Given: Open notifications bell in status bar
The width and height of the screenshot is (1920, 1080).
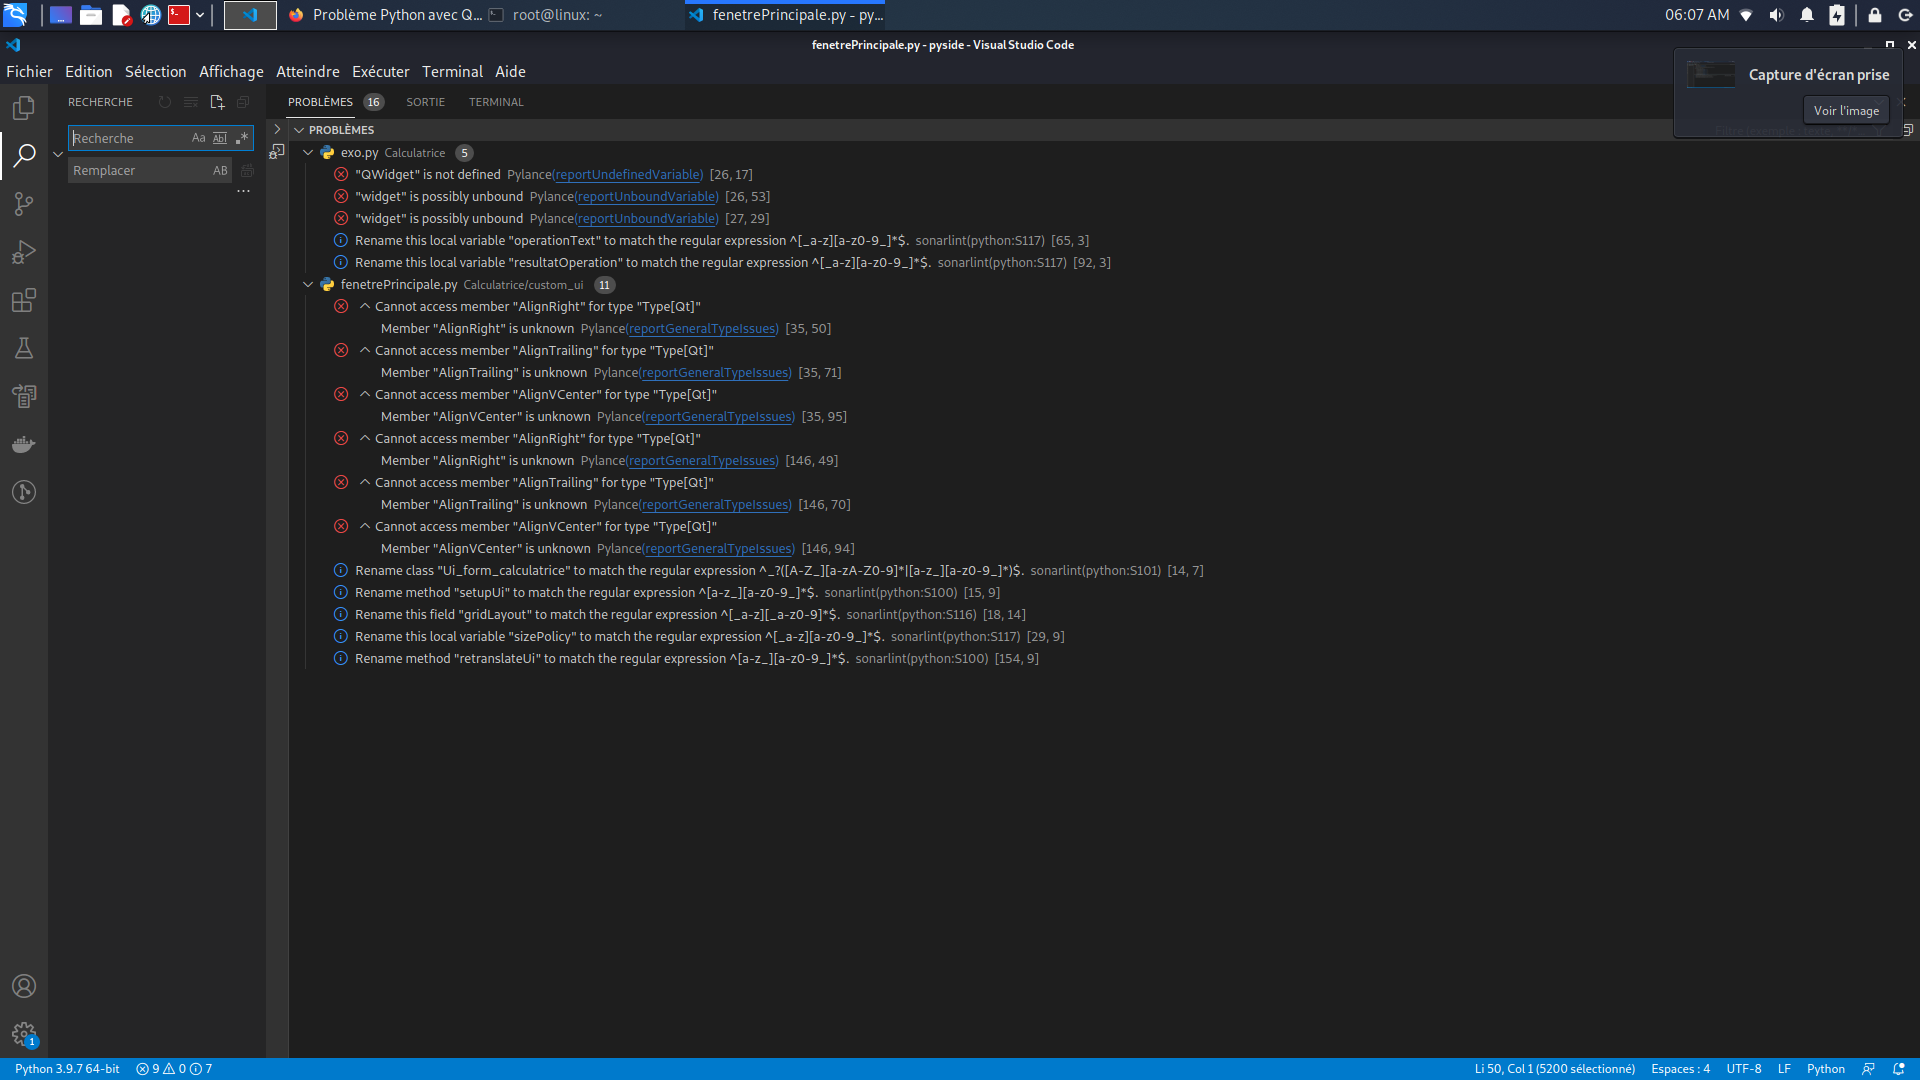Looking at the screenshot, I should click(1899, 1069).
